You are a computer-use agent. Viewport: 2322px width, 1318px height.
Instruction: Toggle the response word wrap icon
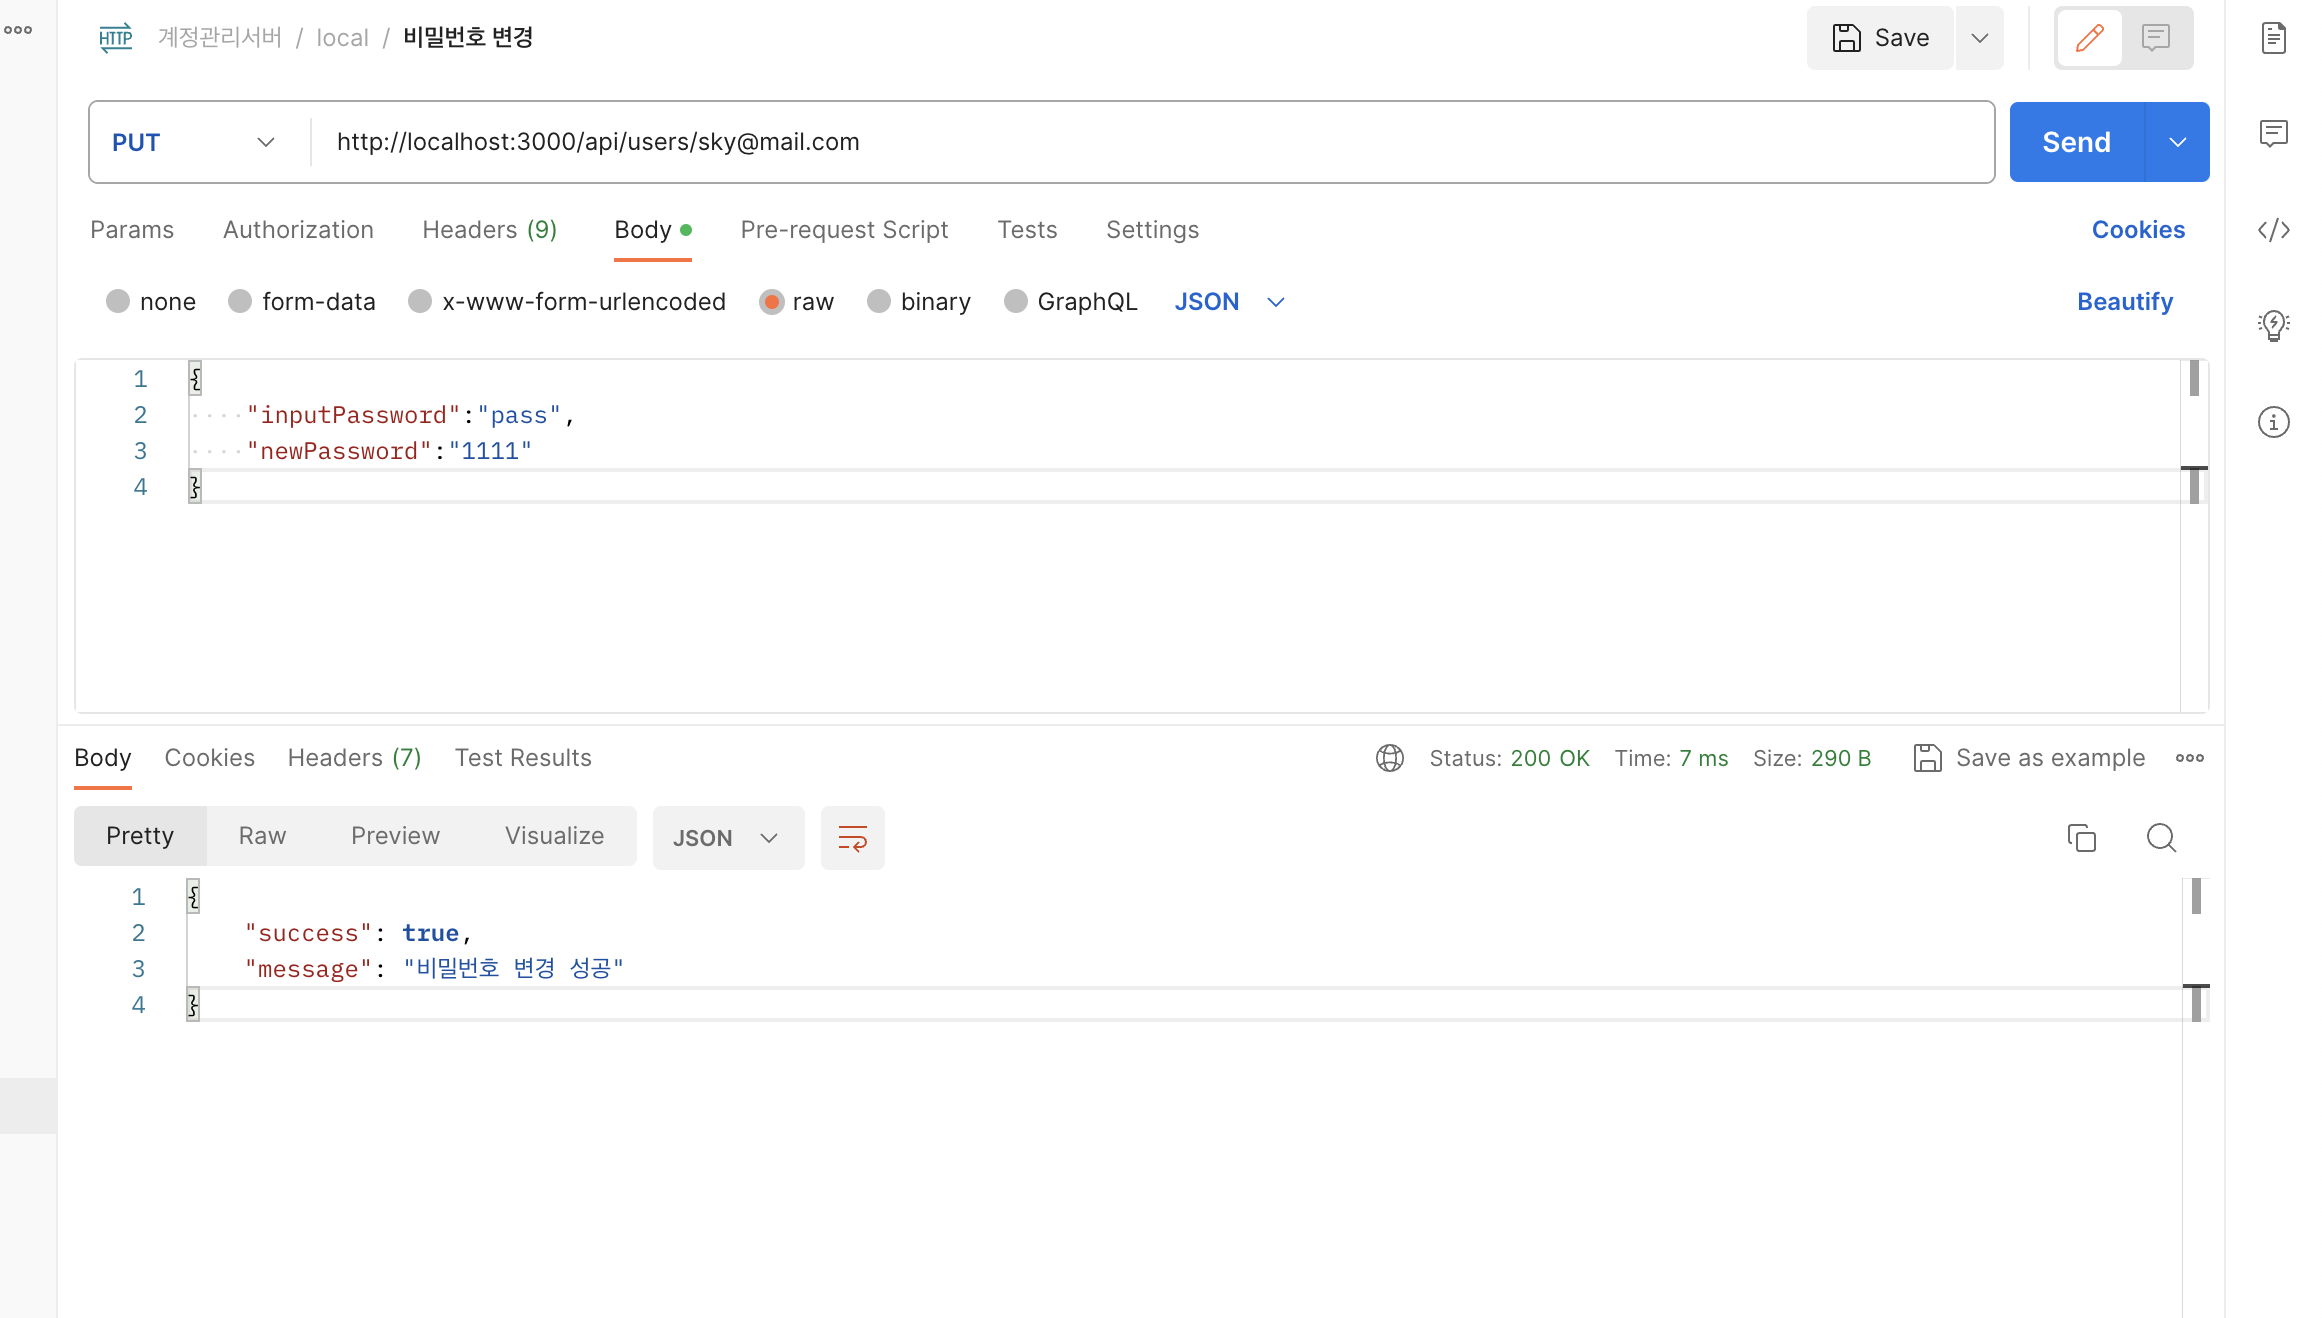click(852, 838)
